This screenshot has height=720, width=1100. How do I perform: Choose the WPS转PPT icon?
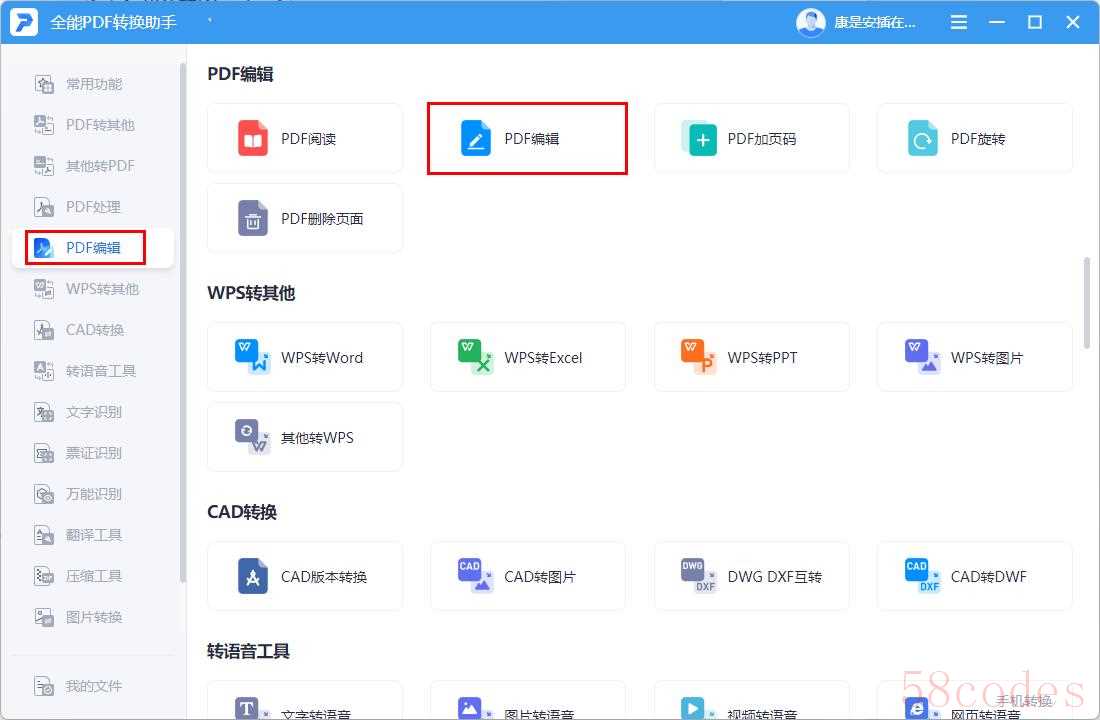click(699, 356)
